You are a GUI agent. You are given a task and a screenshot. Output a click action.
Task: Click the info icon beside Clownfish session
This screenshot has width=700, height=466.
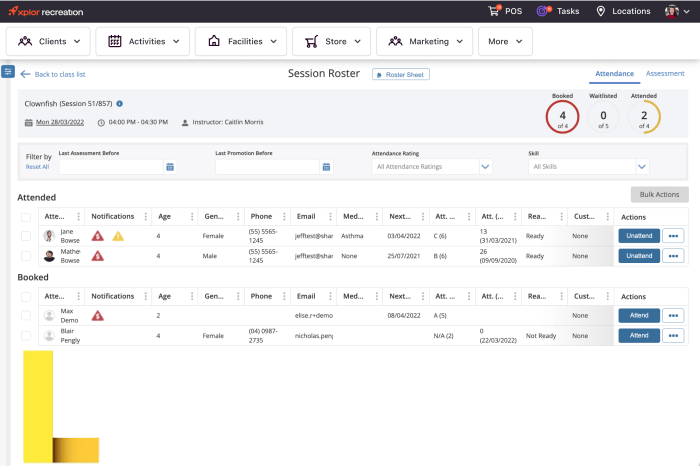pos(120,104)
